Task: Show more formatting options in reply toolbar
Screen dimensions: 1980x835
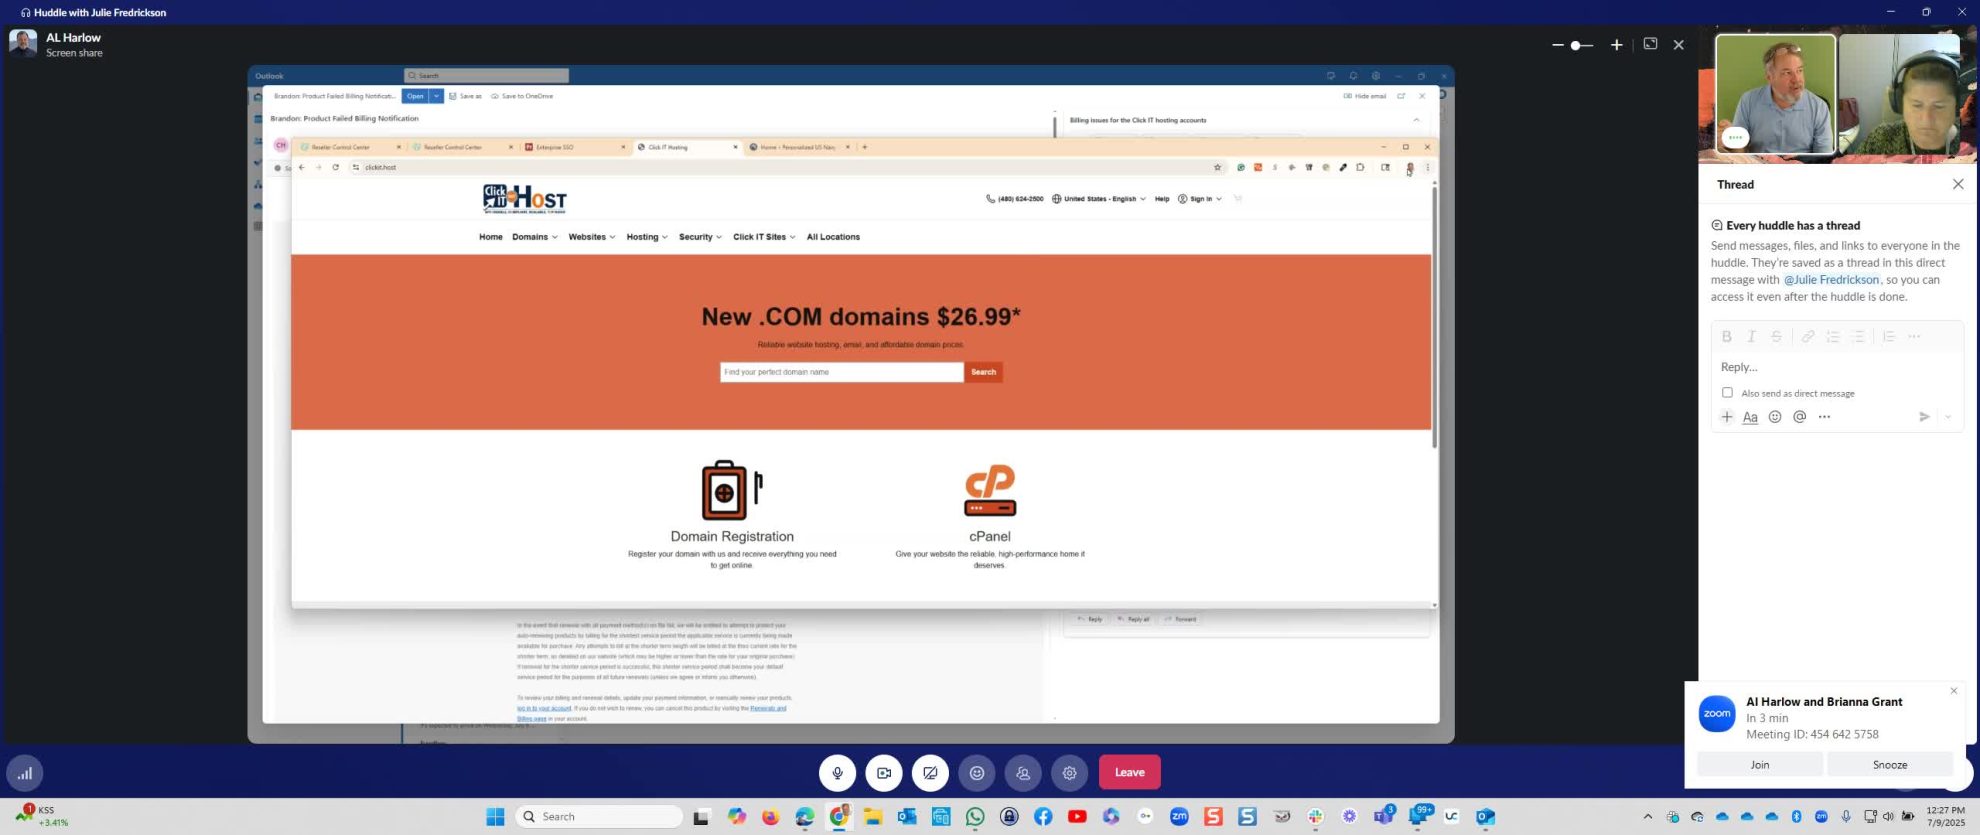Action: [1914, 337]
